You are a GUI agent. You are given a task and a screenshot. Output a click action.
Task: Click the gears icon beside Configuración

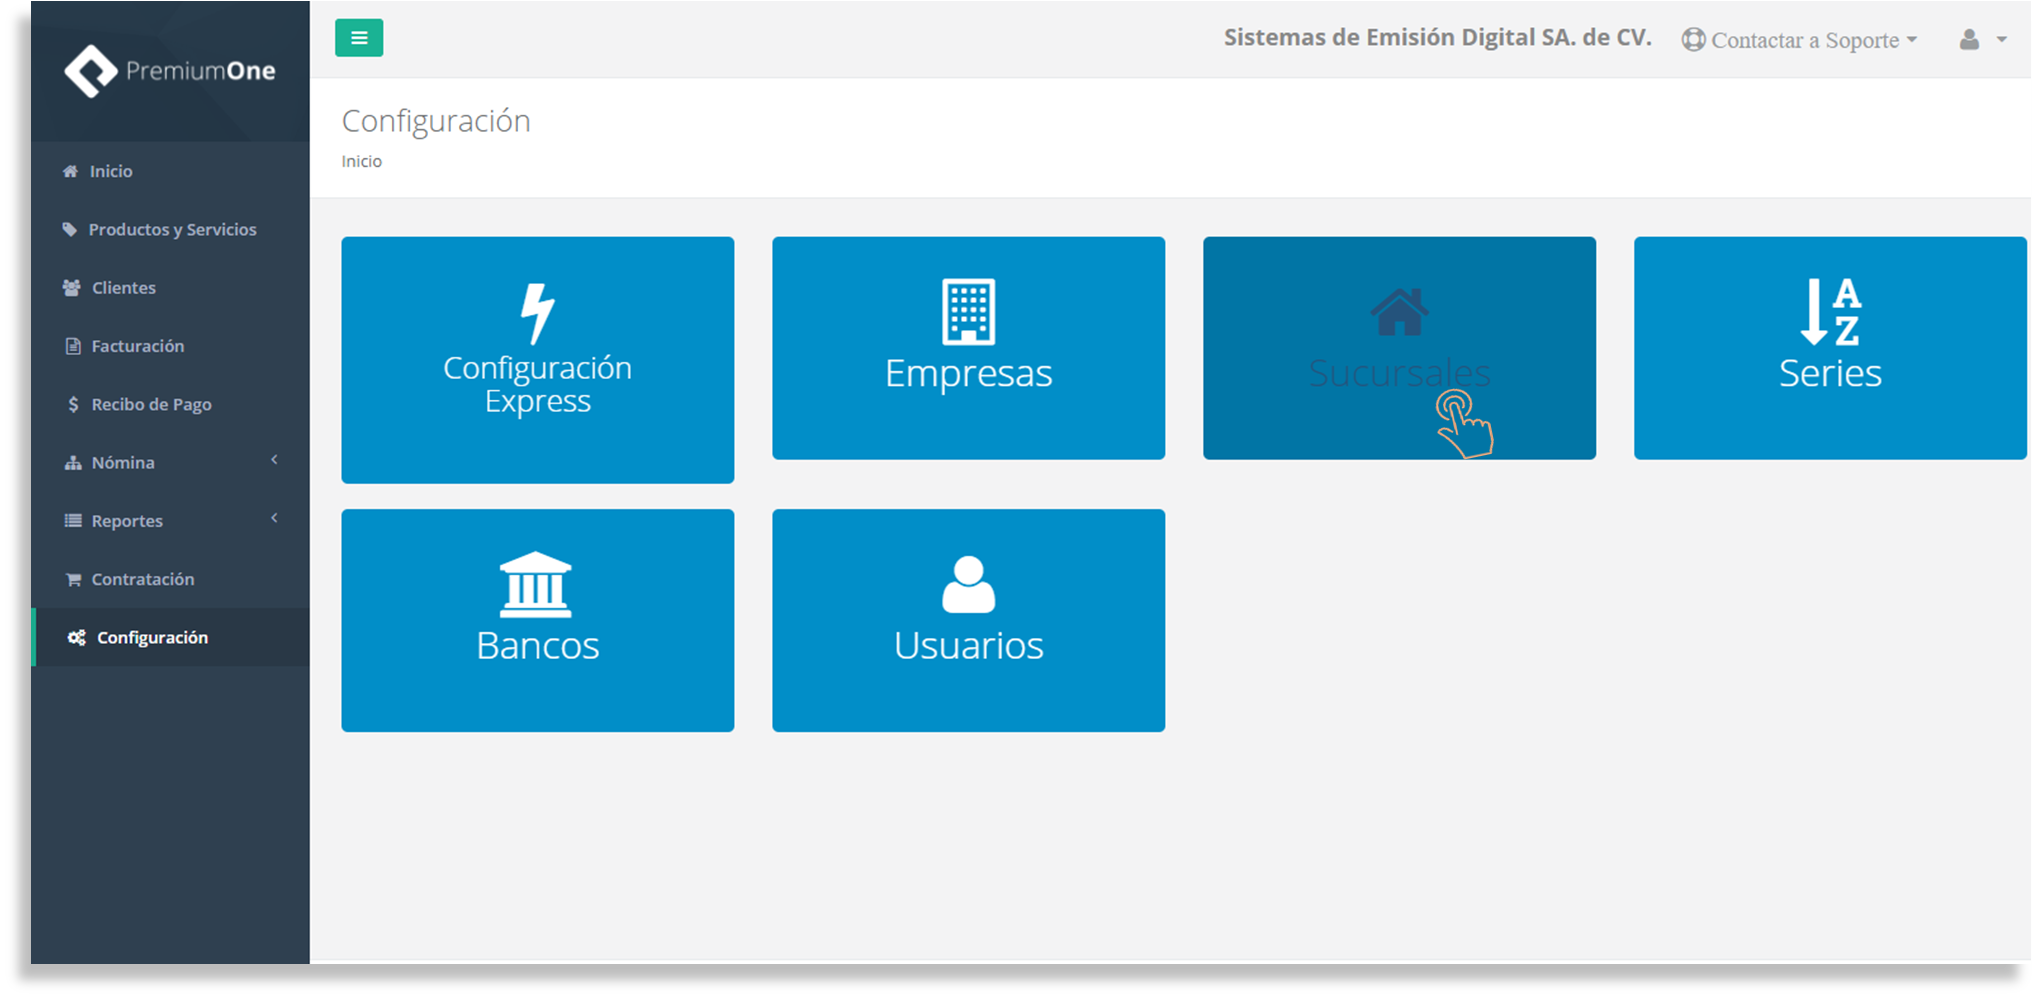pyautogui.click(x=76, y=638)
